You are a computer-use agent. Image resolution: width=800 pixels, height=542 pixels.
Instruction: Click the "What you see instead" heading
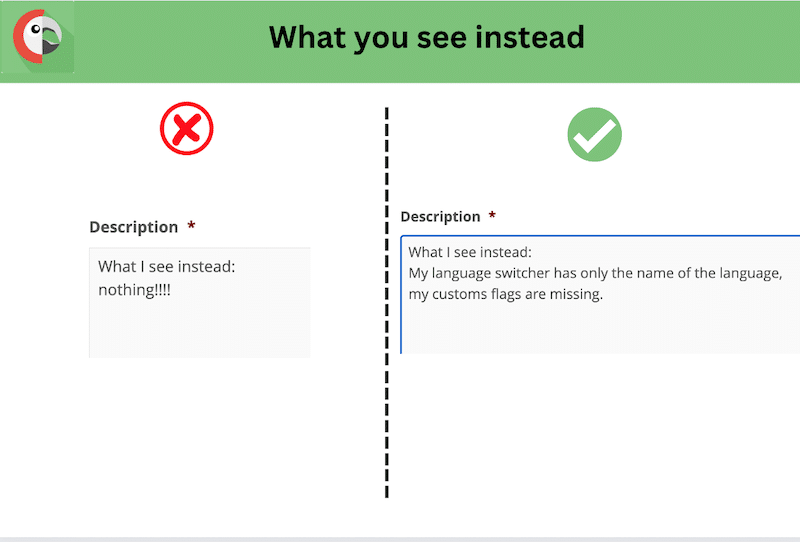[x=427, y=37]
